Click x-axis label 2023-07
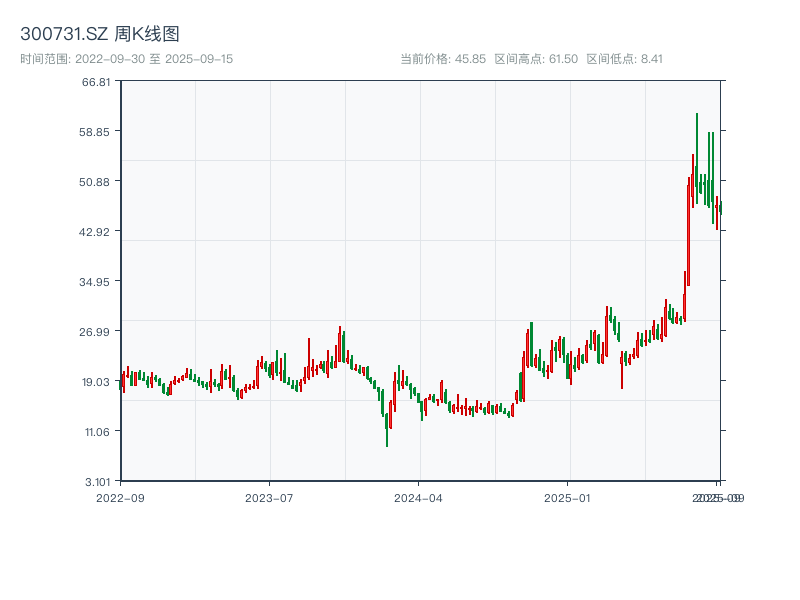This screenshot has height=600, width=800. click(x=269, y=498)
